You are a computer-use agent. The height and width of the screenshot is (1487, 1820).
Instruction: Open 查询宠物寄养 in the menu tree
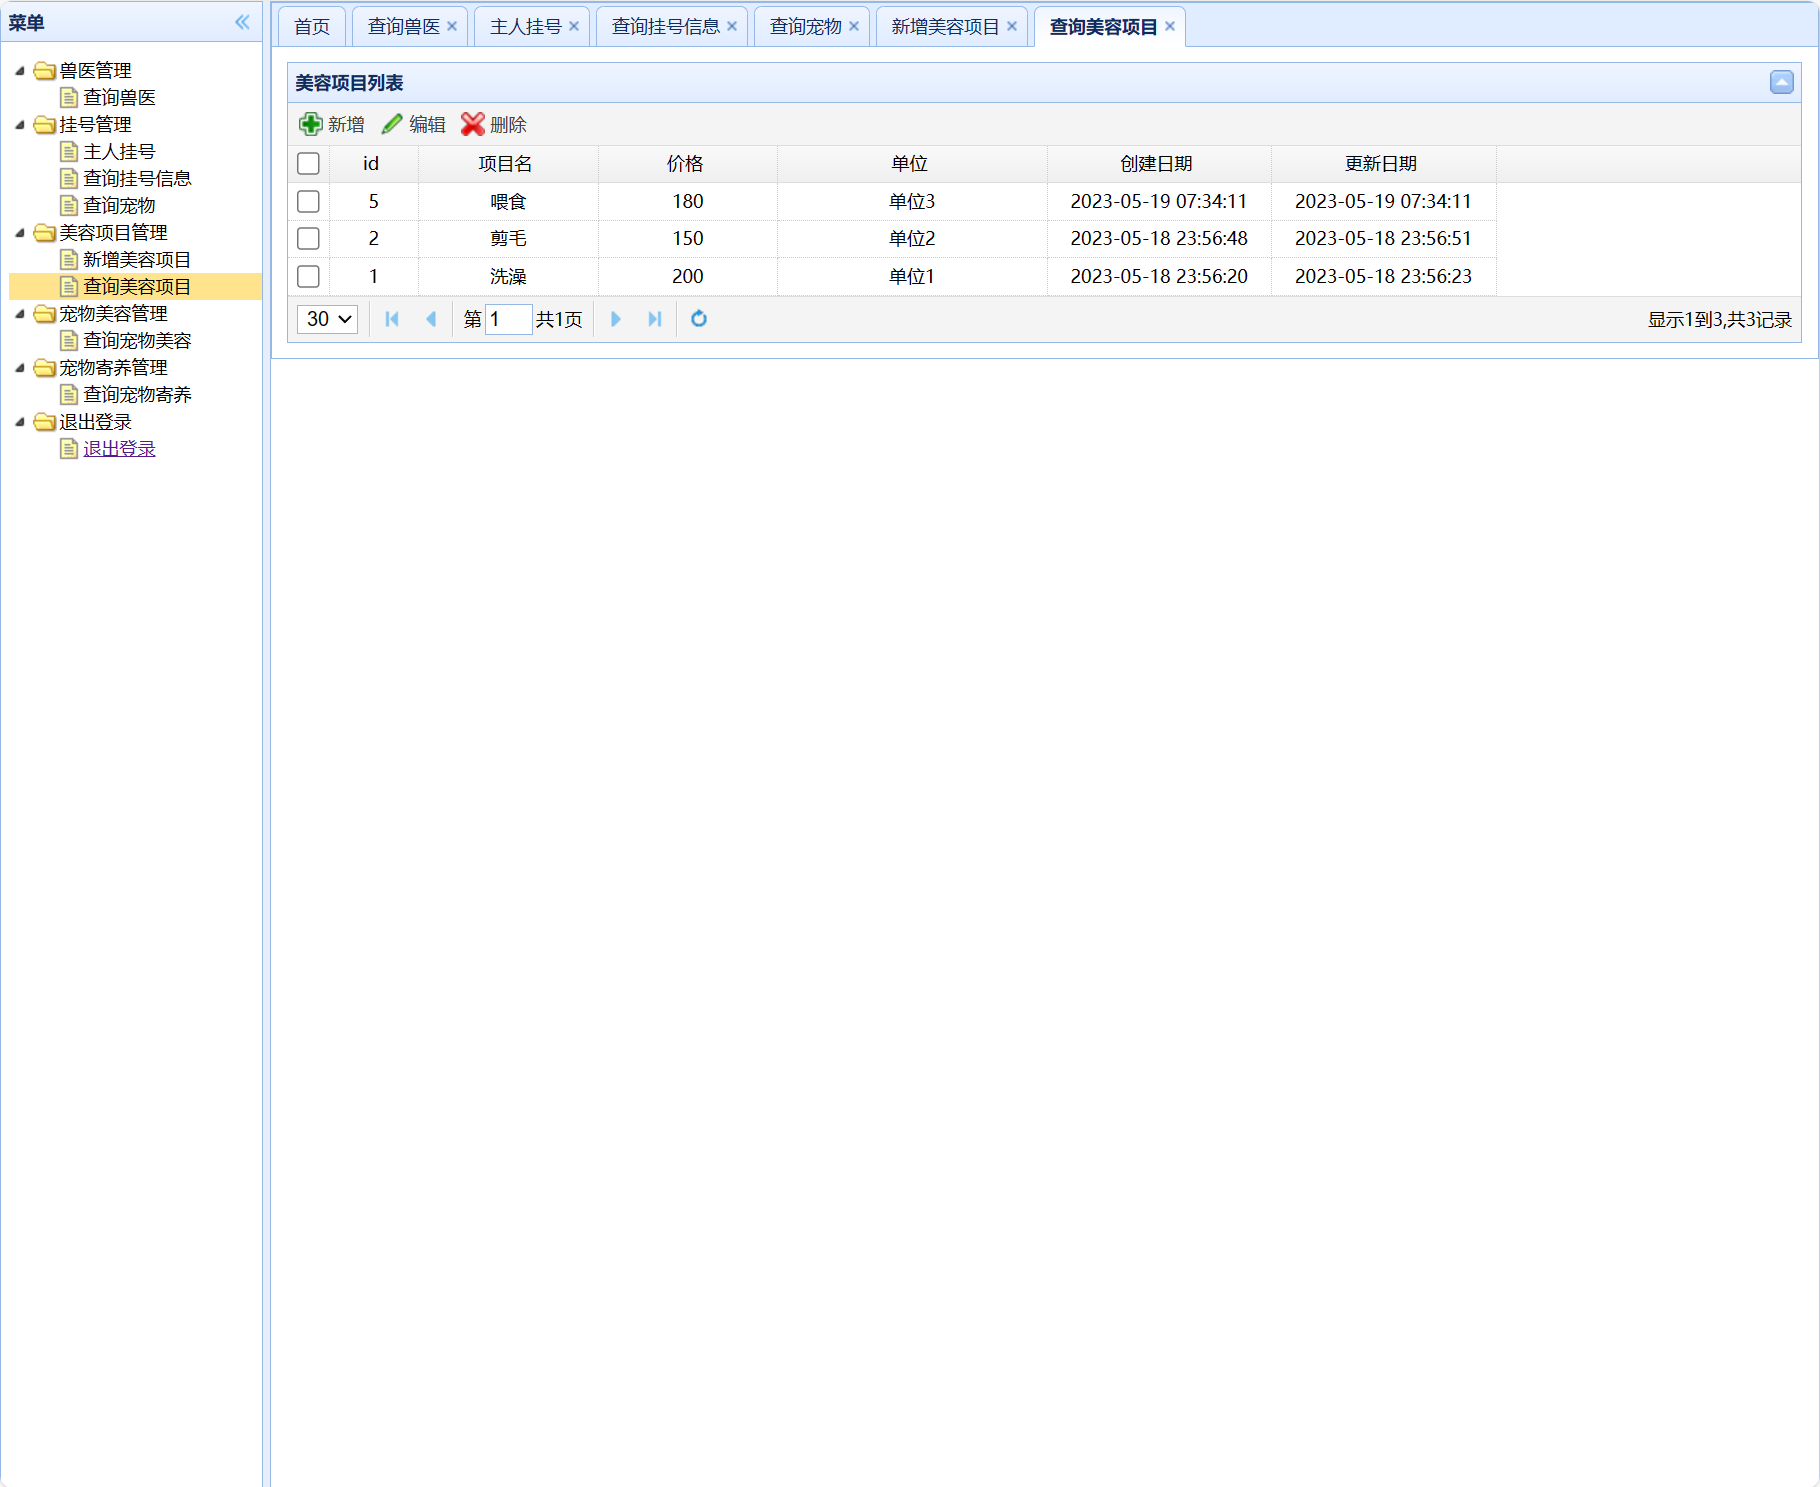coord(137,395)
